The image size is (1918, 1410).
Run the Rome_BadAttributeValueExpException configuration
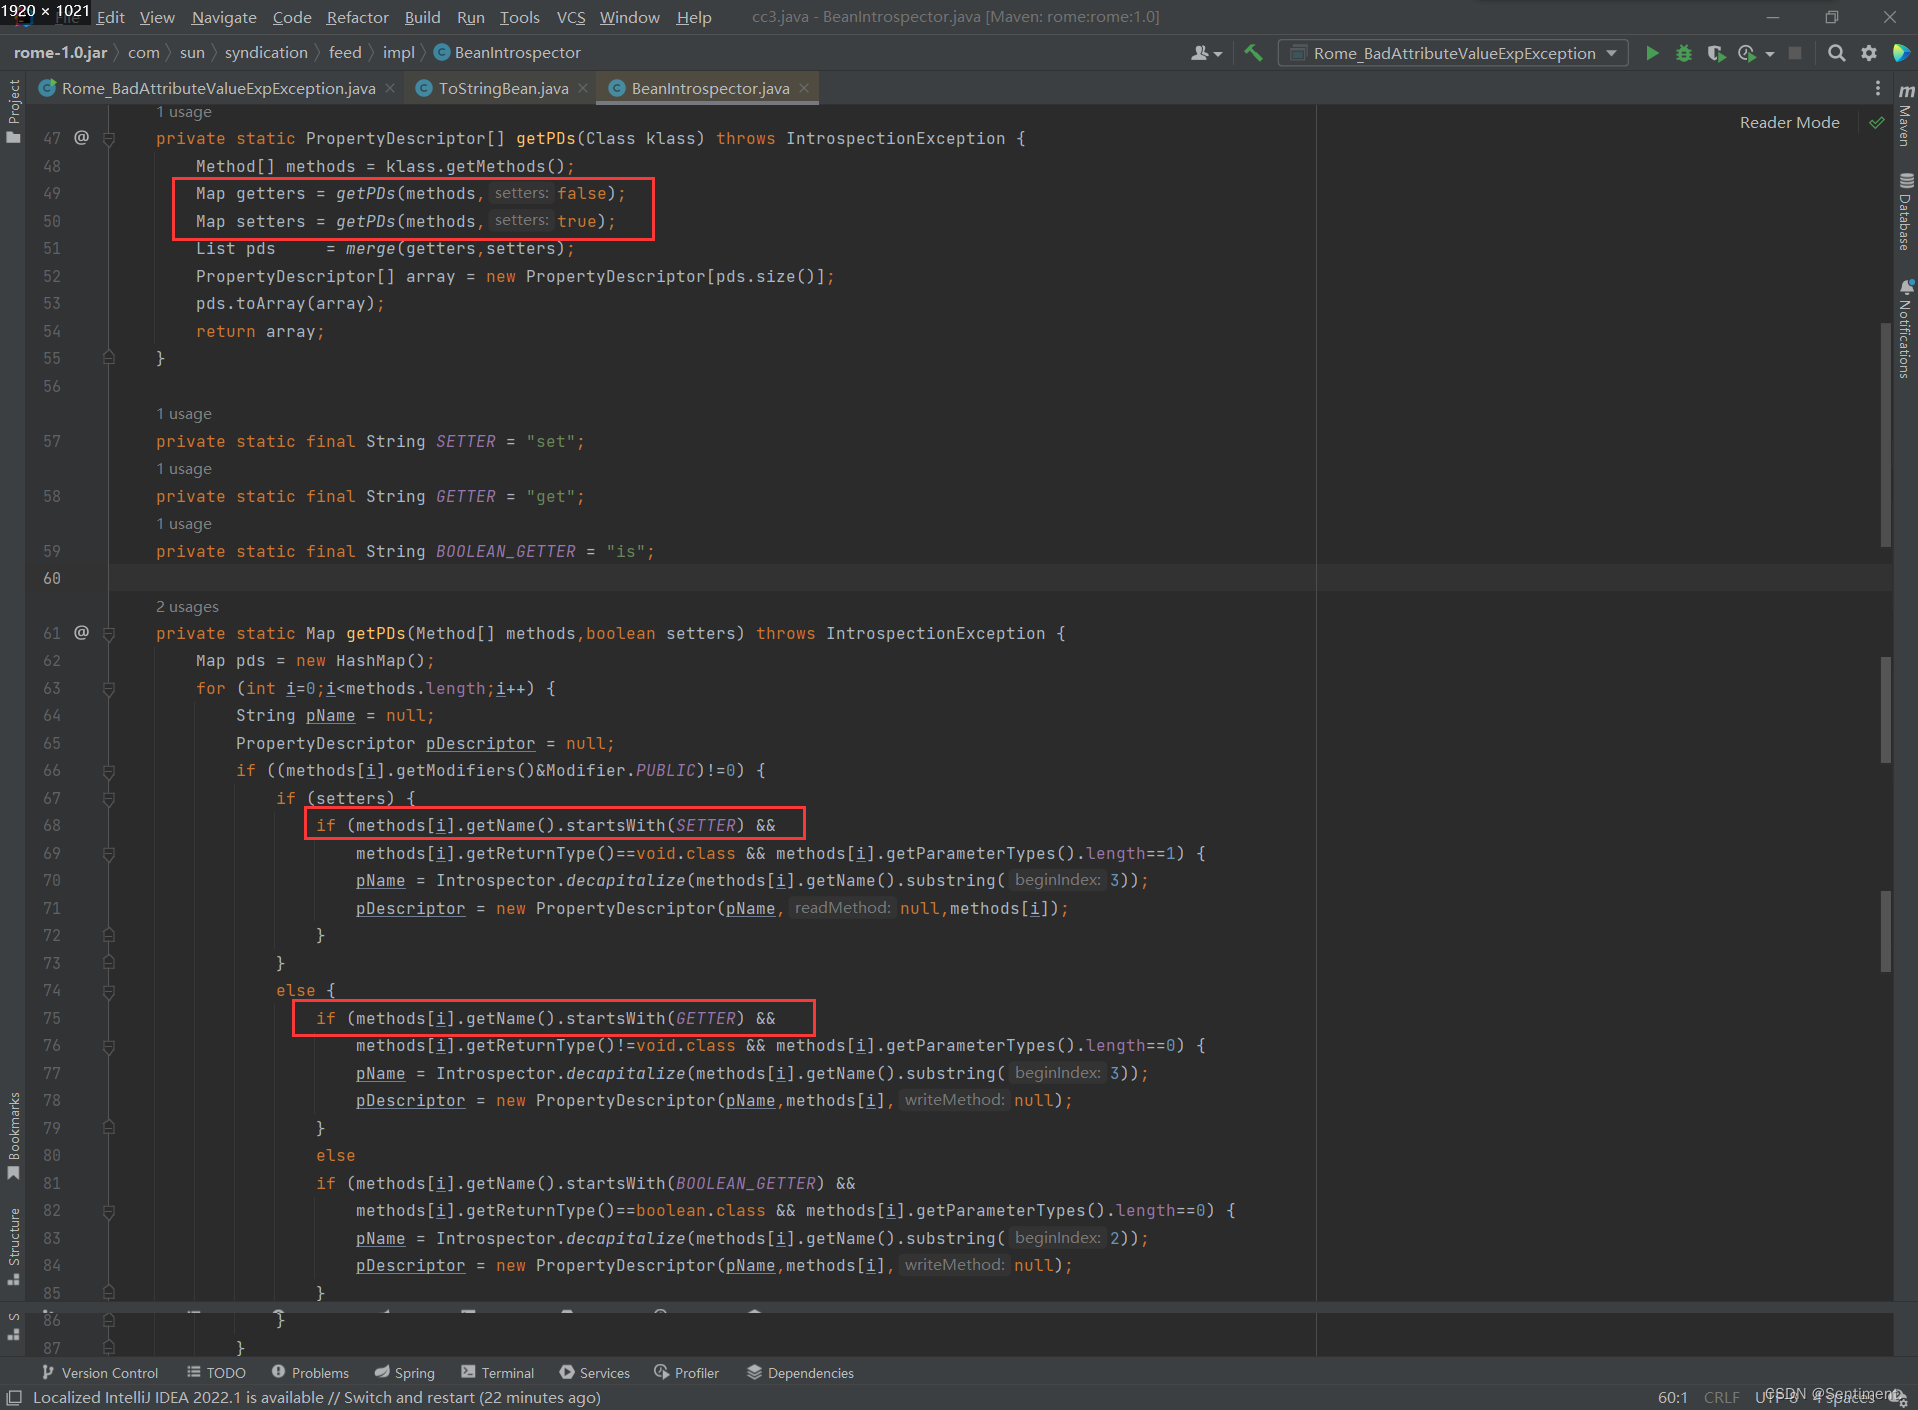[x=1652, y=53]
